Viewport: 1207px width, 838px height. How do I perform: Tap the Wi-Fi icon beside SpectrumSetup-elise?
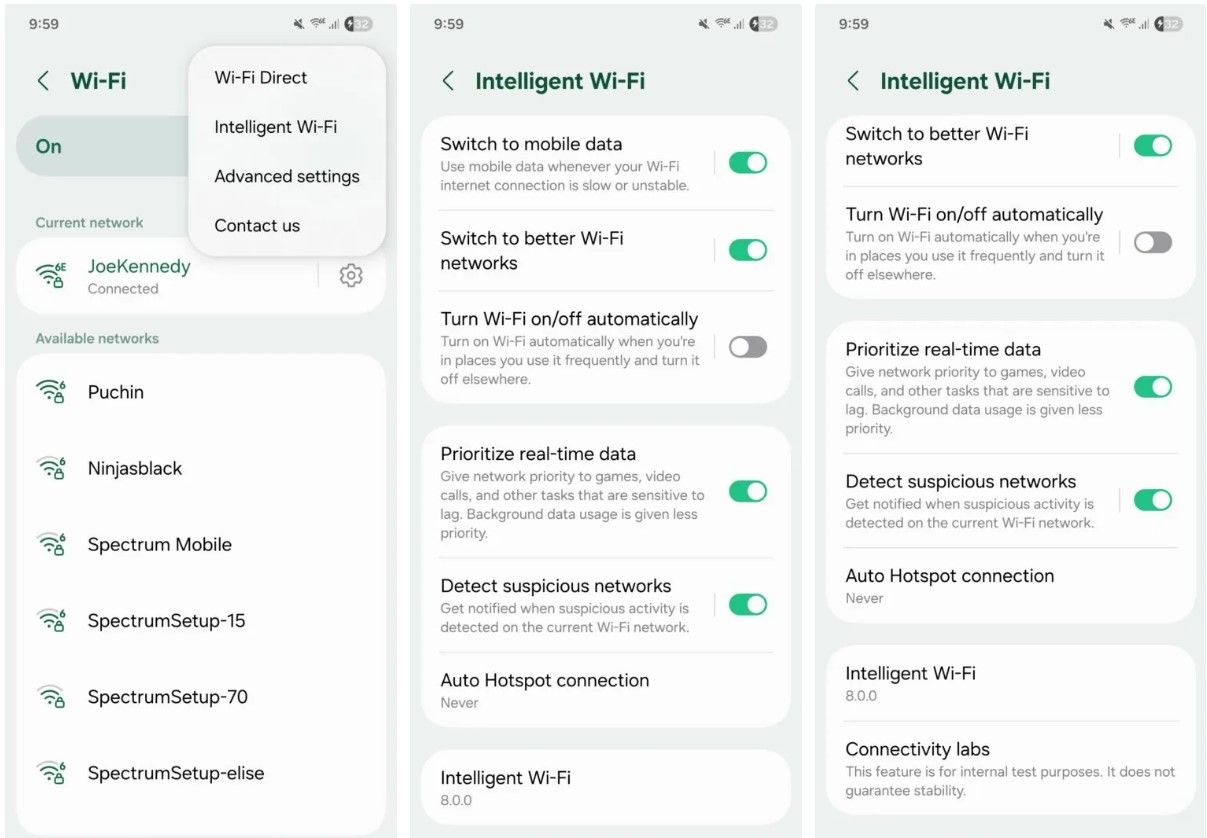pyautogui.click(x=51, y=773)
